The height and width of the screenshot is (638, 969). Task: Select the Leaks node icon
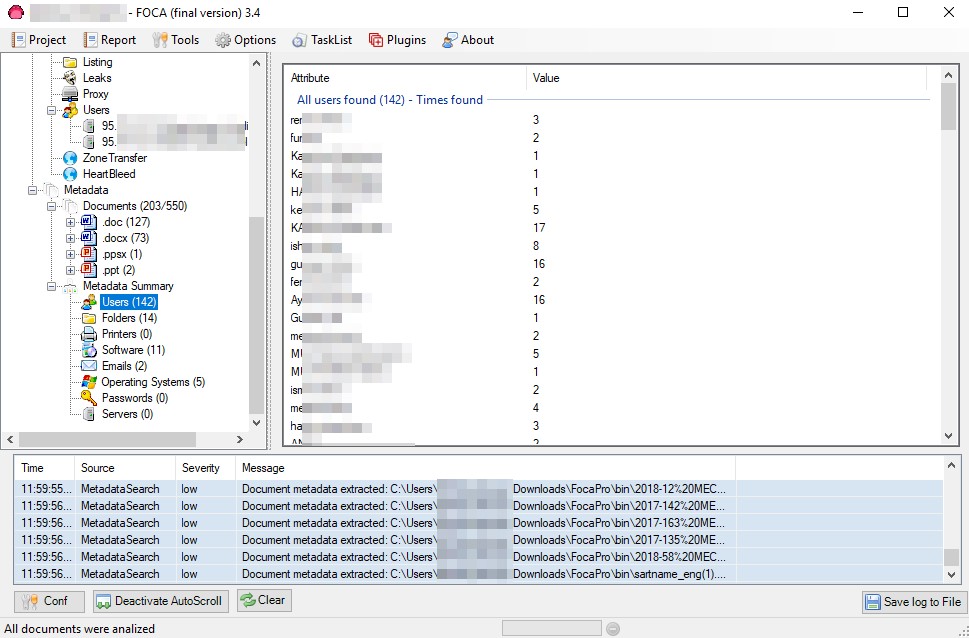pos(70,78)
